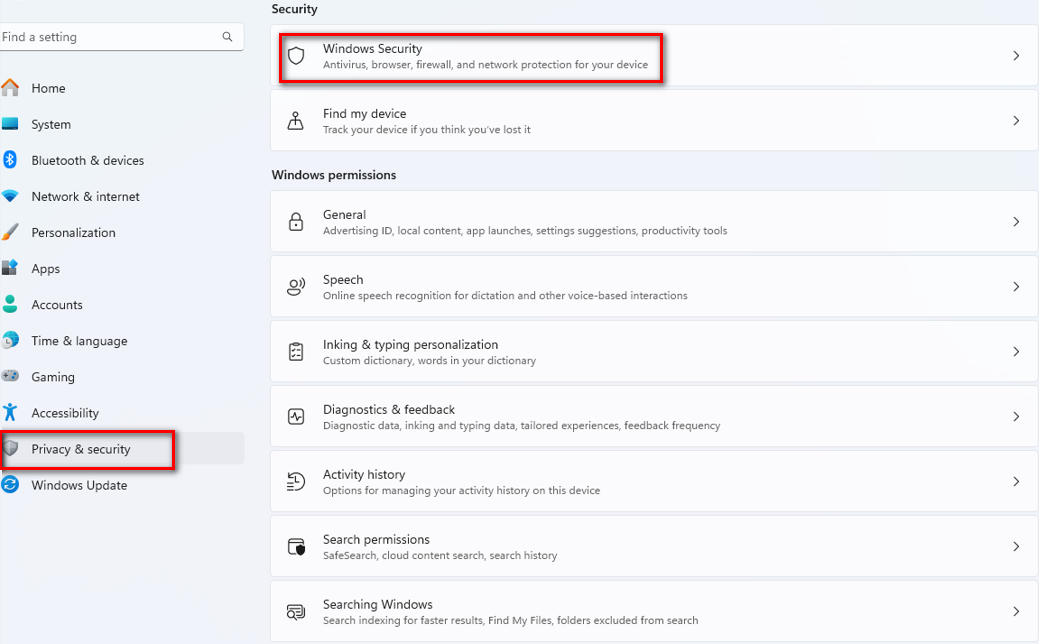Open Personalization settings
The width and height of the screenshot is (1039, 644).
(x=122, y=232)
